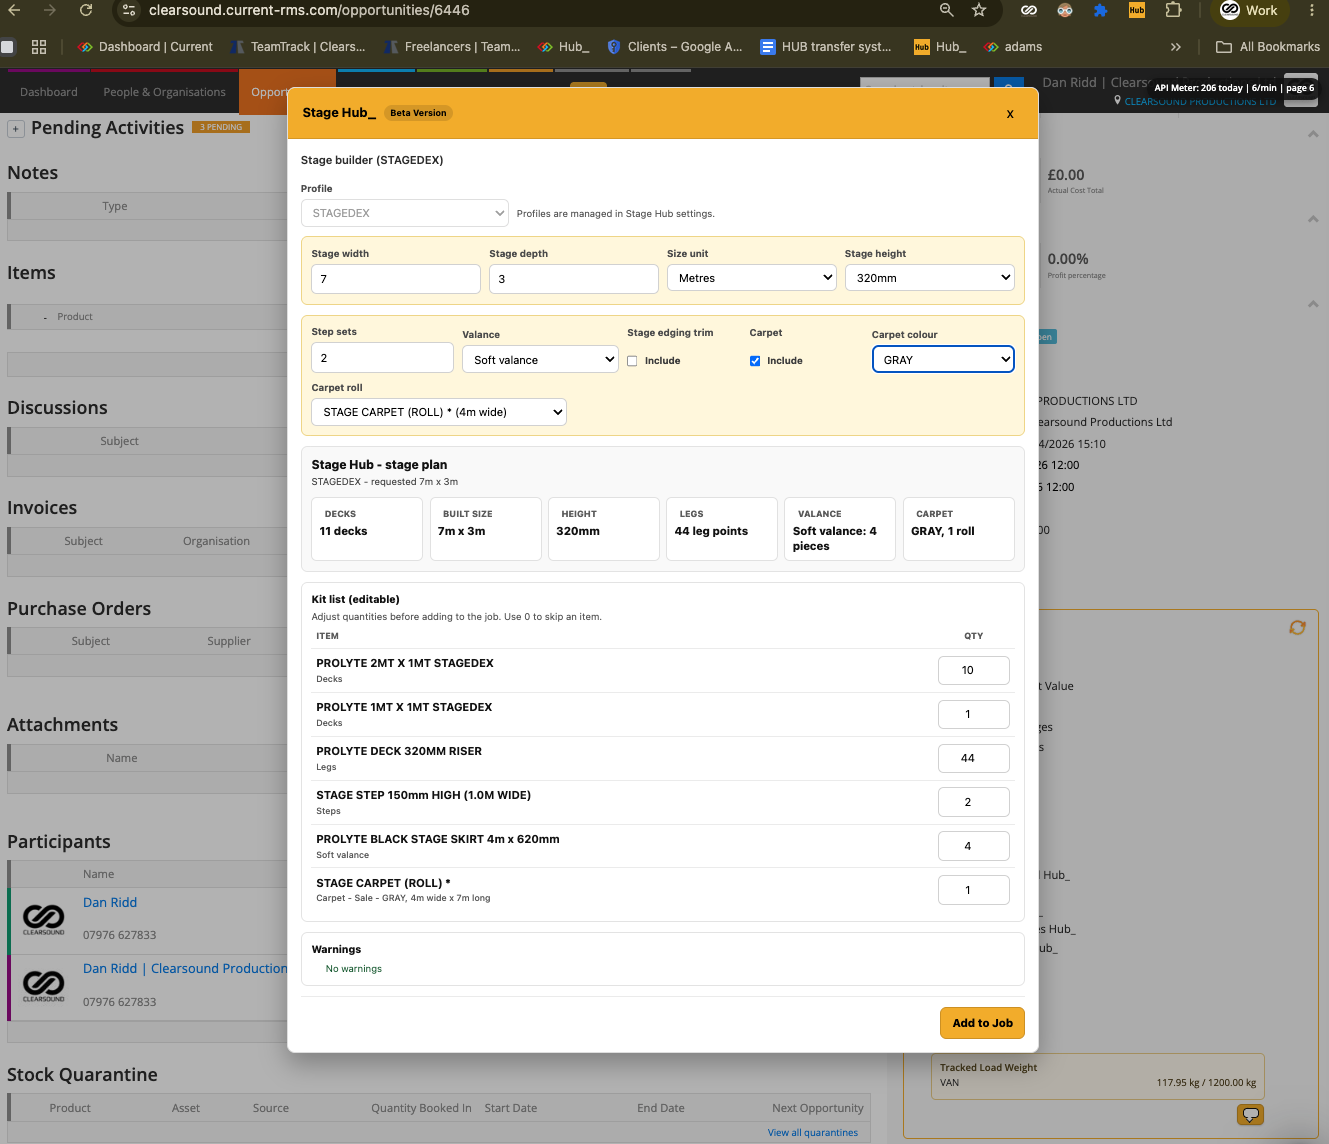
Task: Click the Stage depth input field
Action: click(x=574, y=279)
